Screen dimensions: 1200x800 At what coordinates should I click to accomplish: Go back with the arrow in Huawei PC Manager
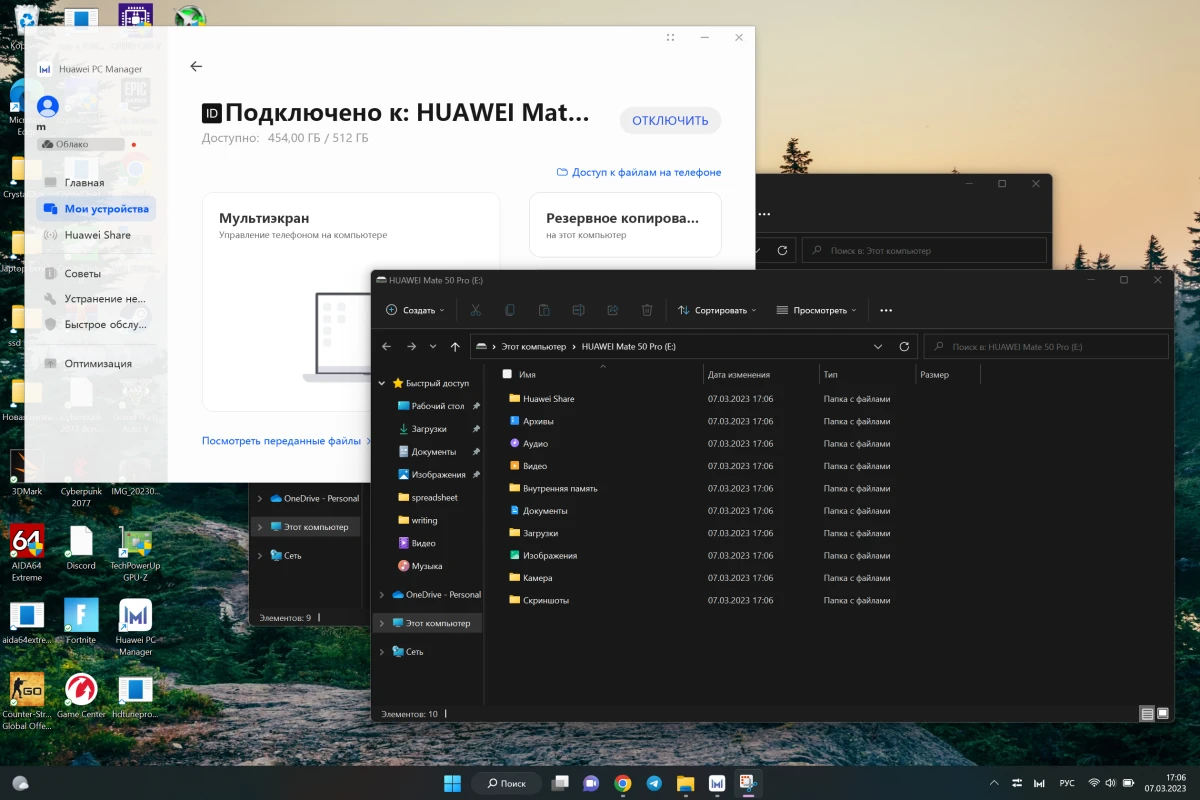tap(196, 67)
